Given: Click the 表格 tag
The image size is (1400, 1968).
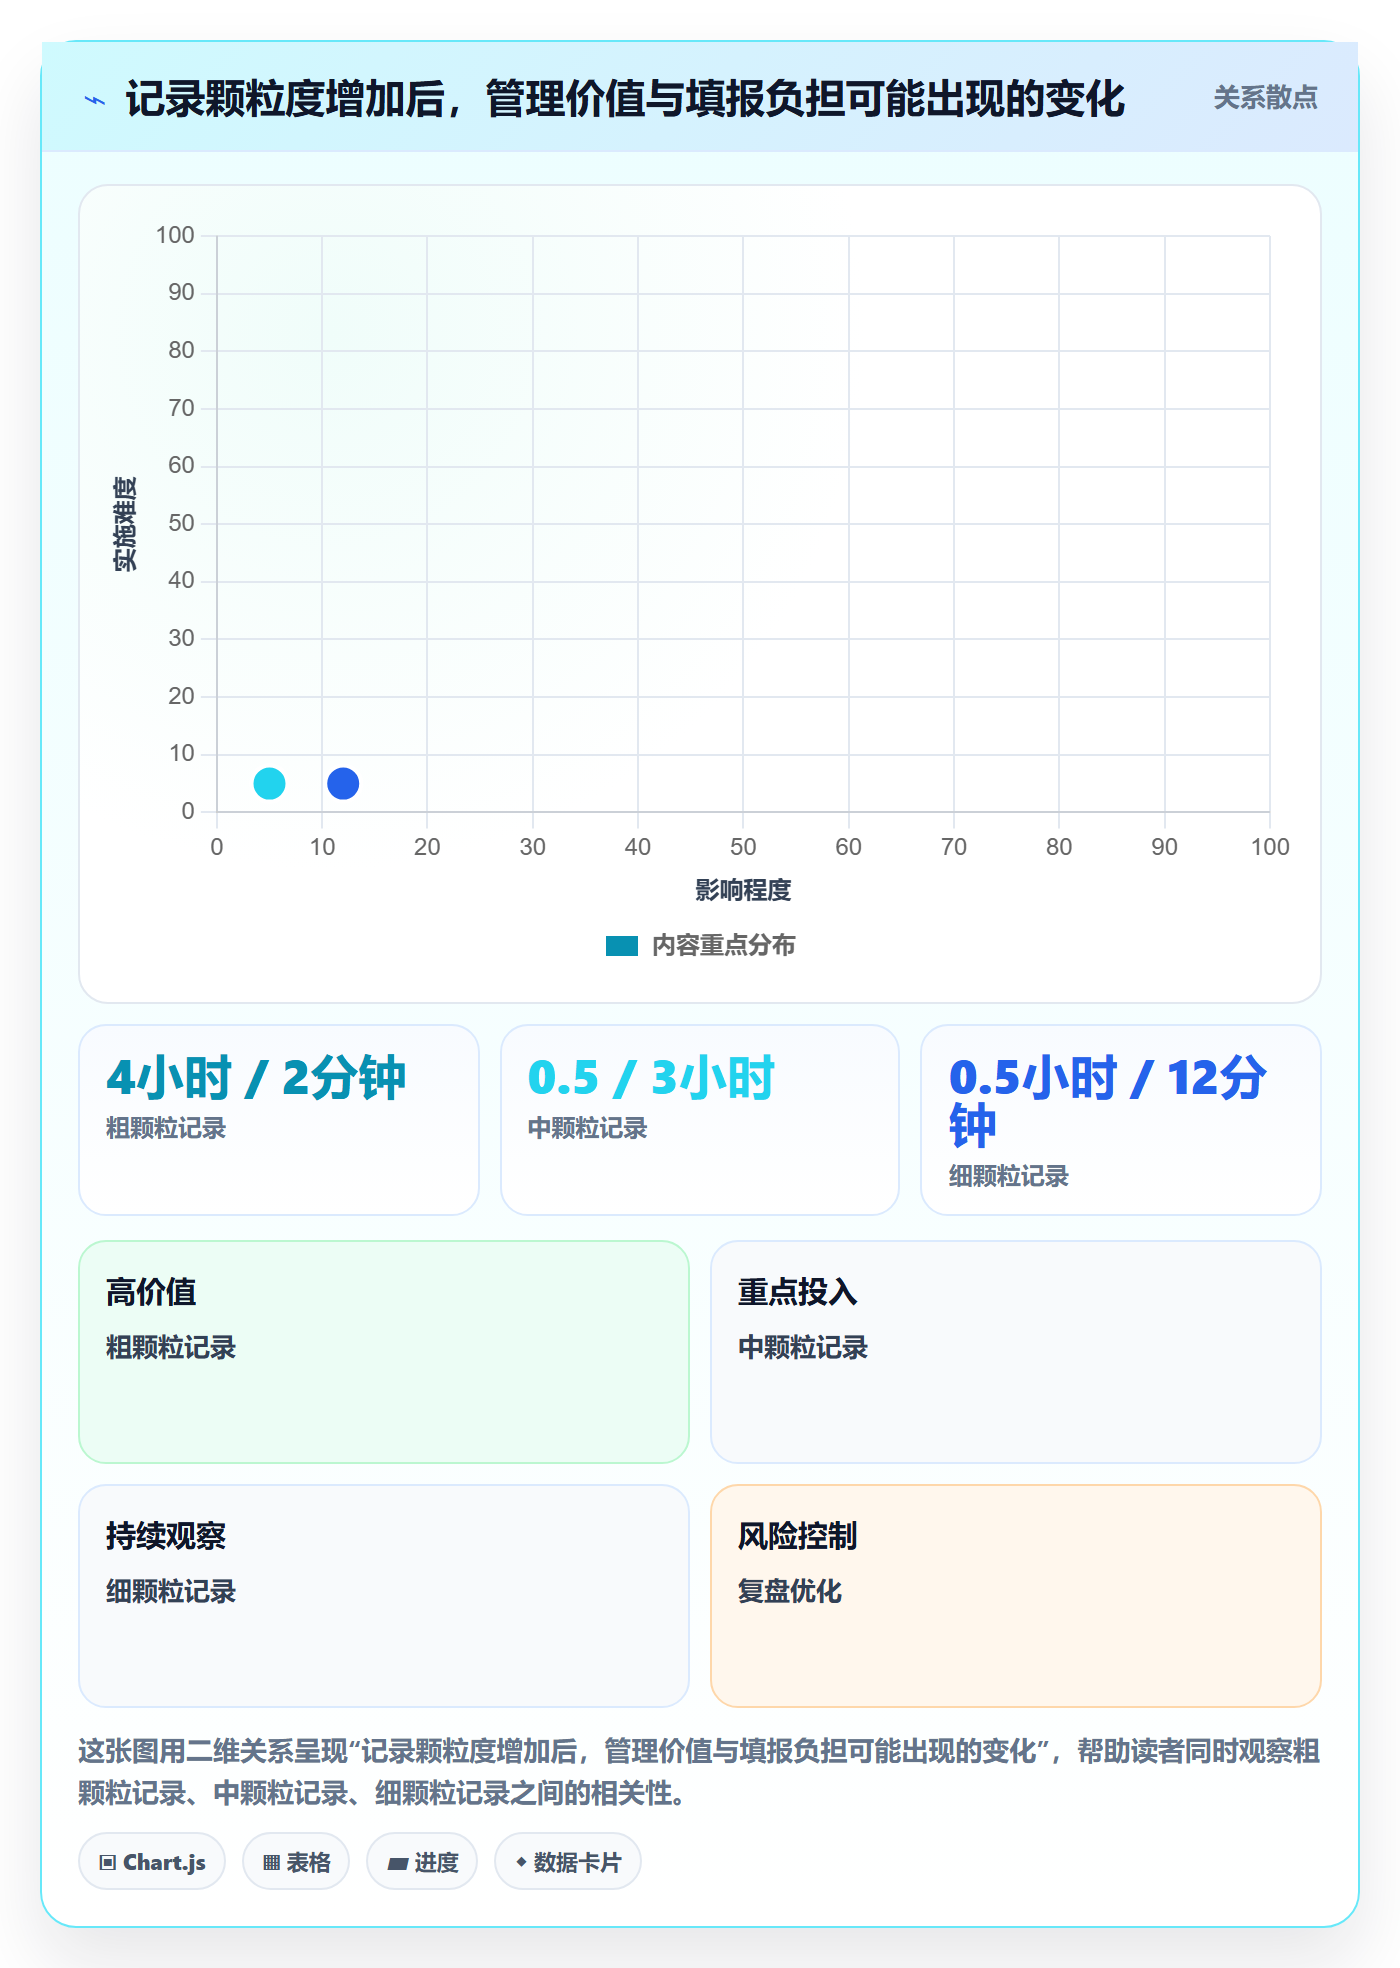Looking at the screenshot, I should click(296, 1862).
